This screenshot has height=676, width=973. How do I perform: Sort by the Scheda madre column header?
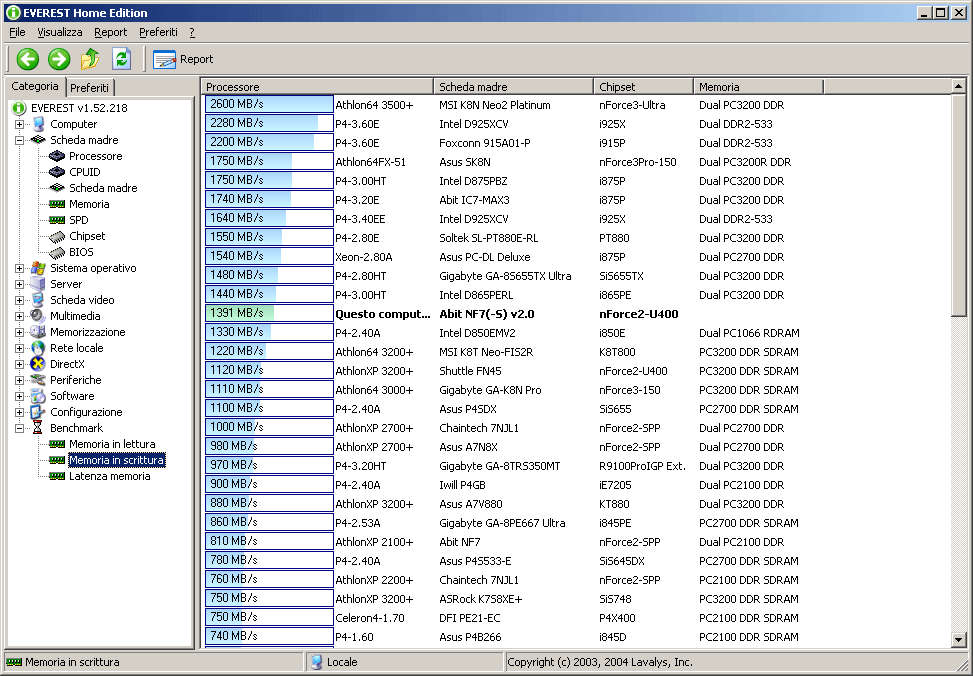(513, 87)
